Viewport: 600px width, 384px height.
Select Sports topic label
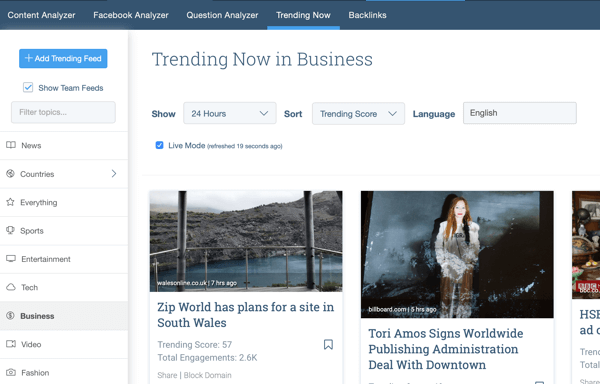click(32, 231)
